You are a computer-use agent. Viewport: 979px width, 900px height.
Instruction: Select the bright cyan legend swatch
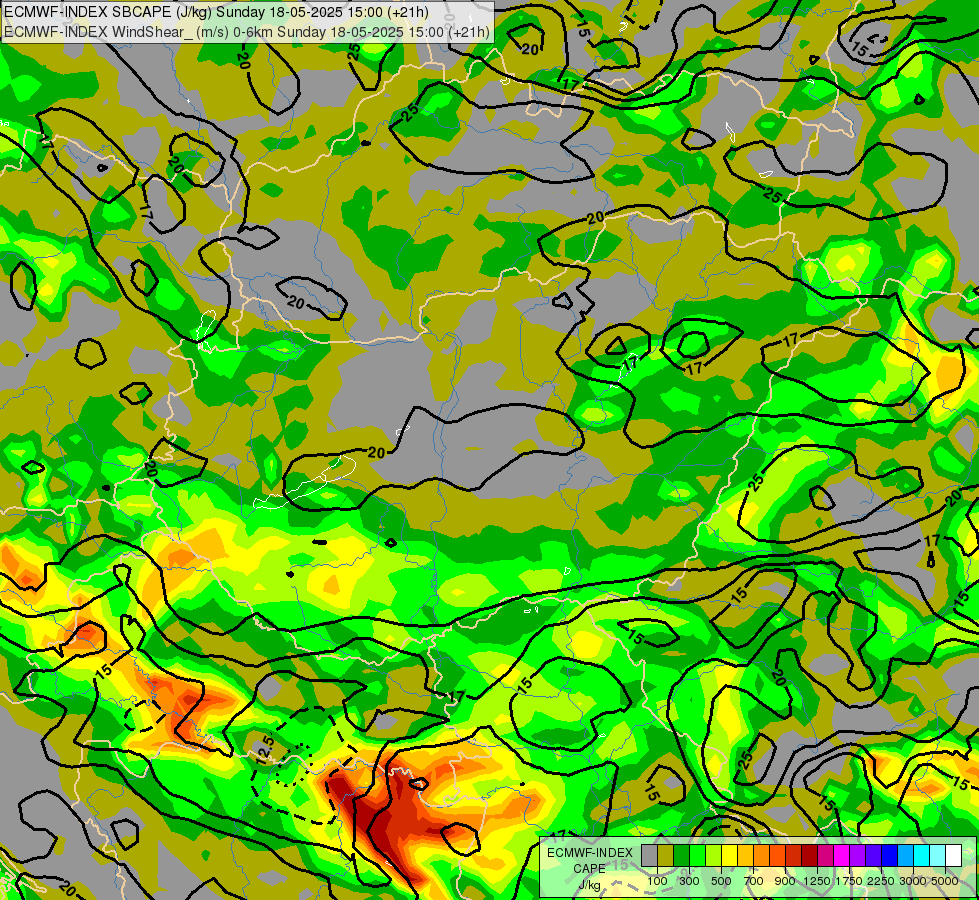click(x=922, y=856)
